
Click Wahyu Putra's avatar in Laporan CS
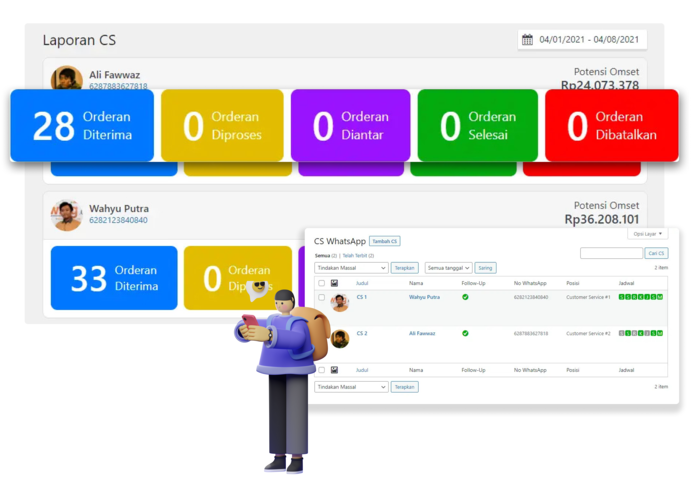click(x=67, y=215)
